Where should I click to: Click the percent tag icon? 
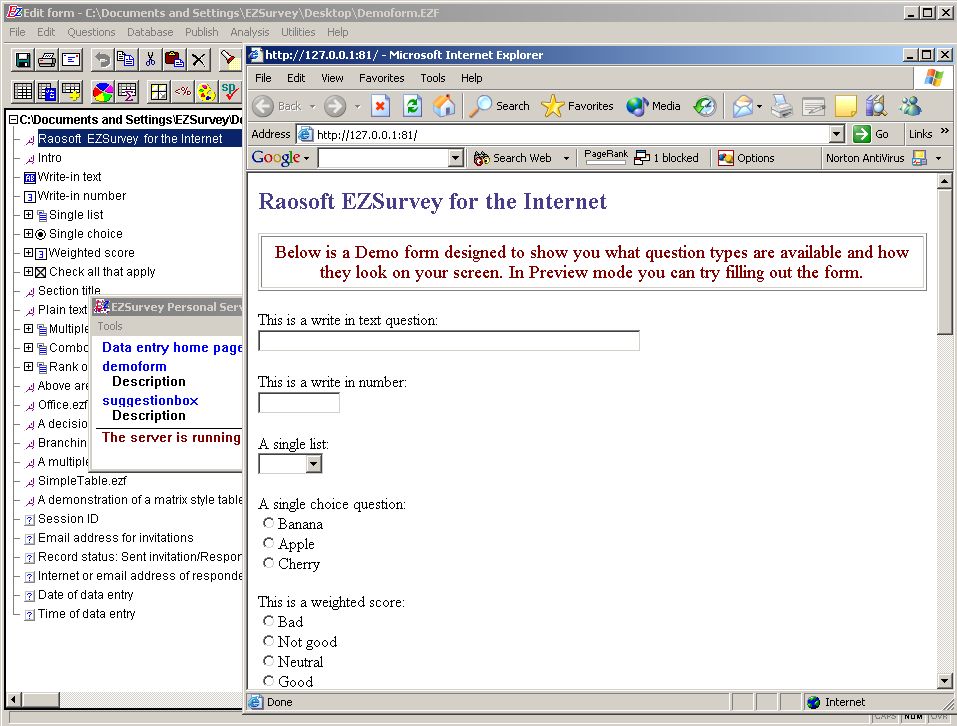(182, 92)
